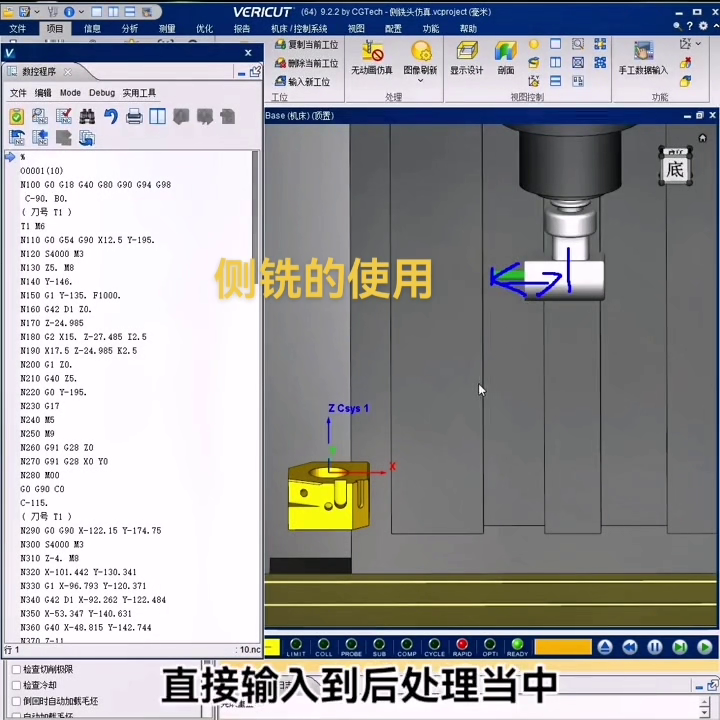
Task: Toggle the 侧向时自动加载毛坯 checkbox
Action: [x=15, y=701]
